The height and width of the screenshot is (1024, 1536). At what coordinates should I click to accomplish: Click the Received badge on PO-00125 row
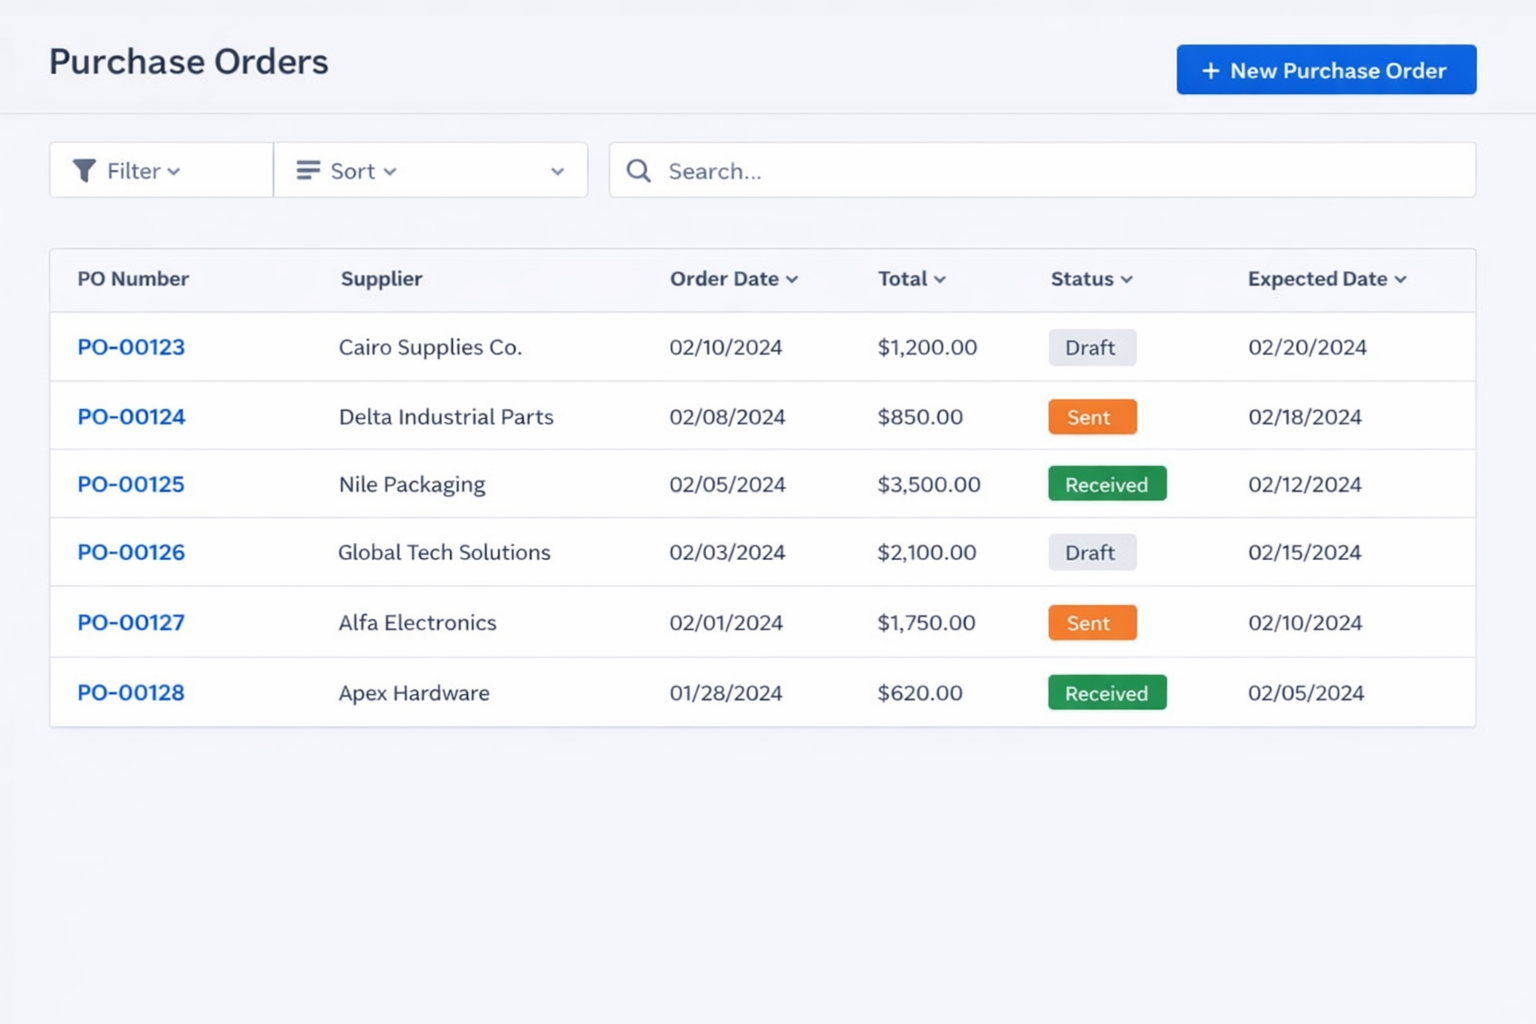point(1107,483)
